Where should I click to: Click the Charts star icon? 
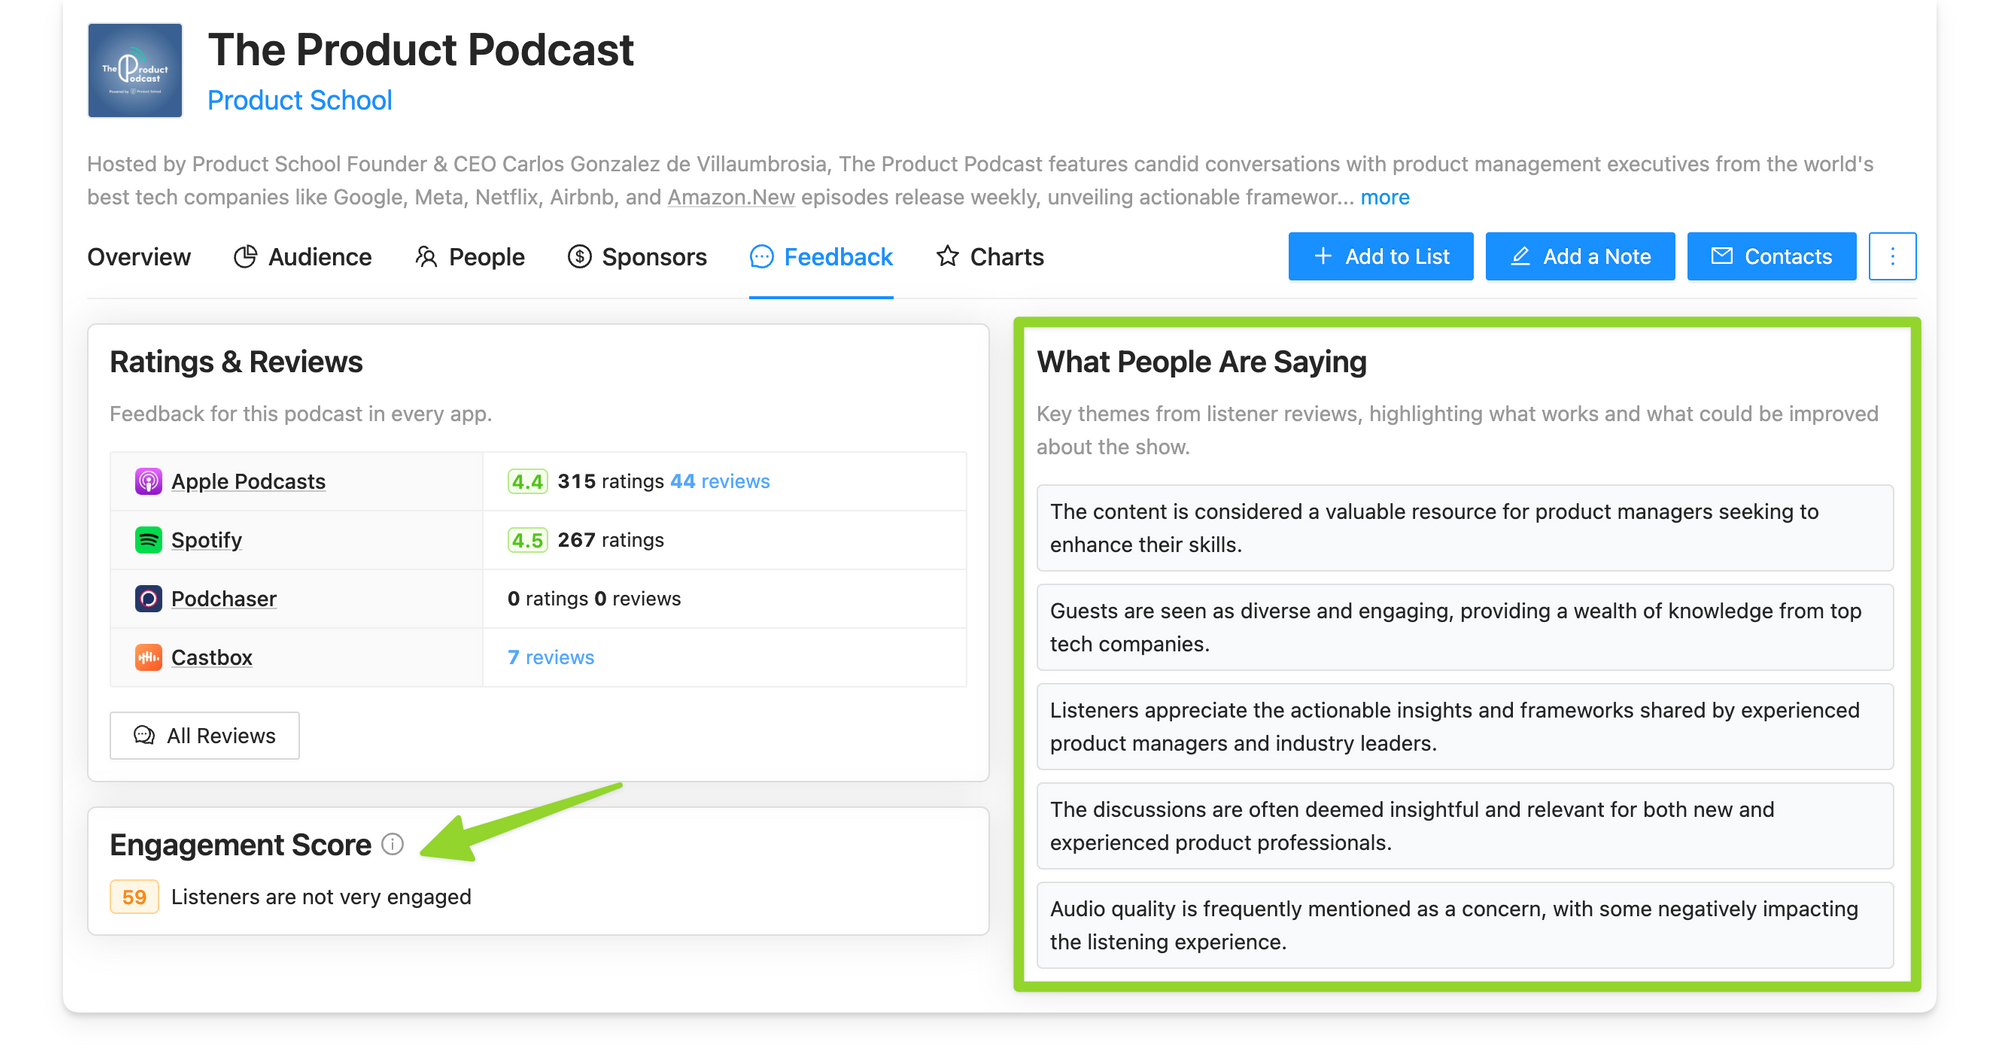[947, 257]
